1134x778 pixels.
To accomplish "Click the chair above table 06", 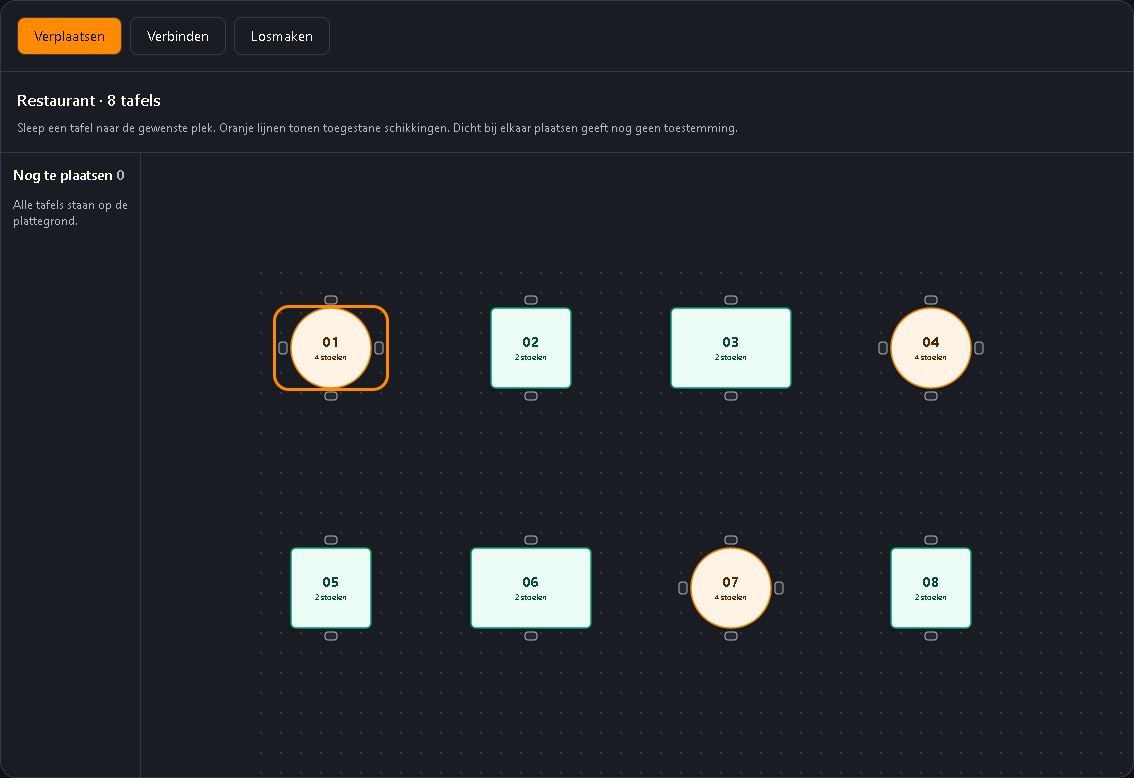I will (x=531, y=540).
